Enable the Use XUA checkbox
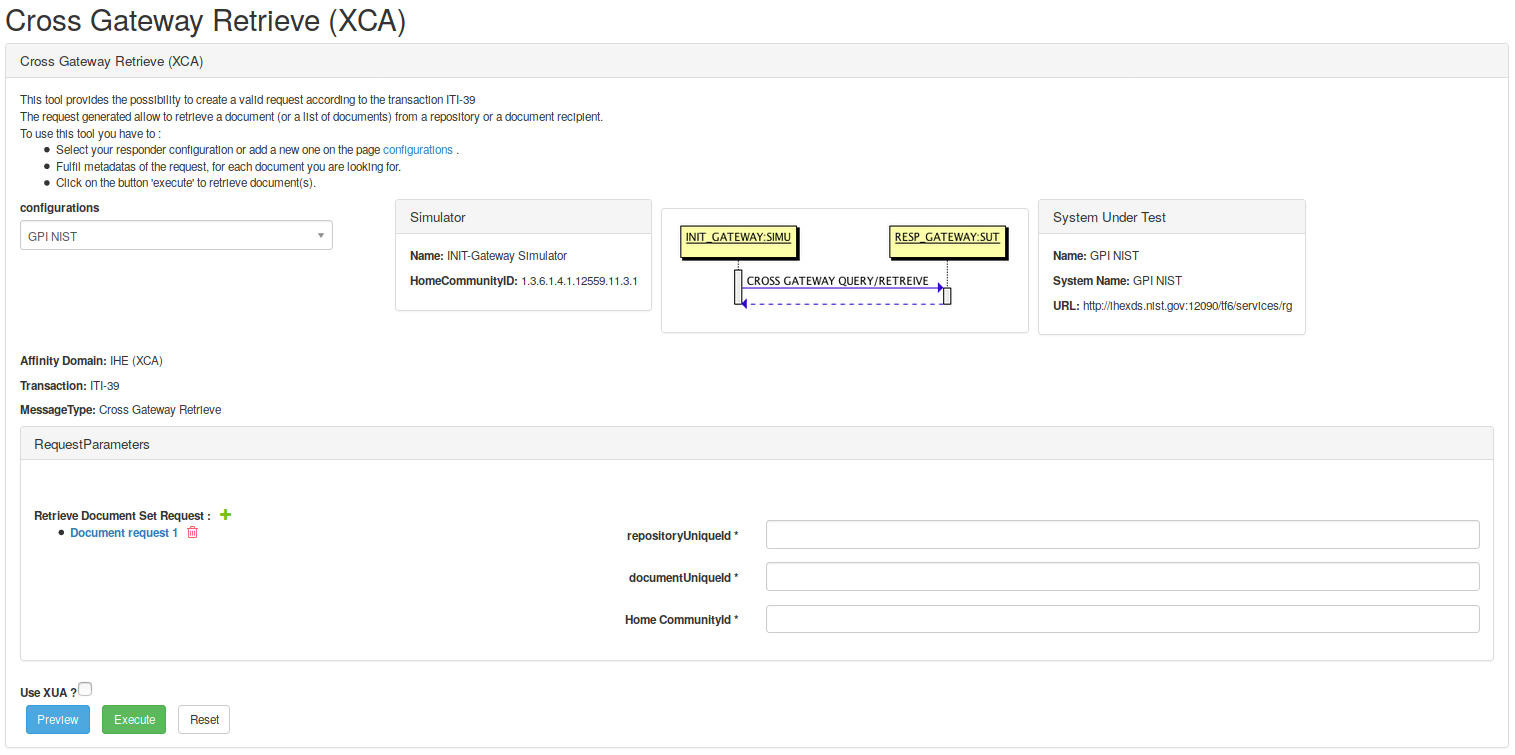This screenshot has width=1515, height=755. click(85, 689)
